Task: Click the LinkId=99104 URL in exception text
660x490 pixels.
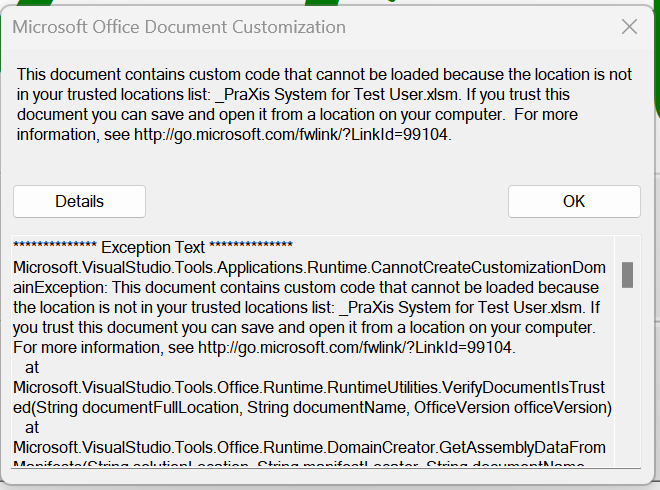Action: 355,348
